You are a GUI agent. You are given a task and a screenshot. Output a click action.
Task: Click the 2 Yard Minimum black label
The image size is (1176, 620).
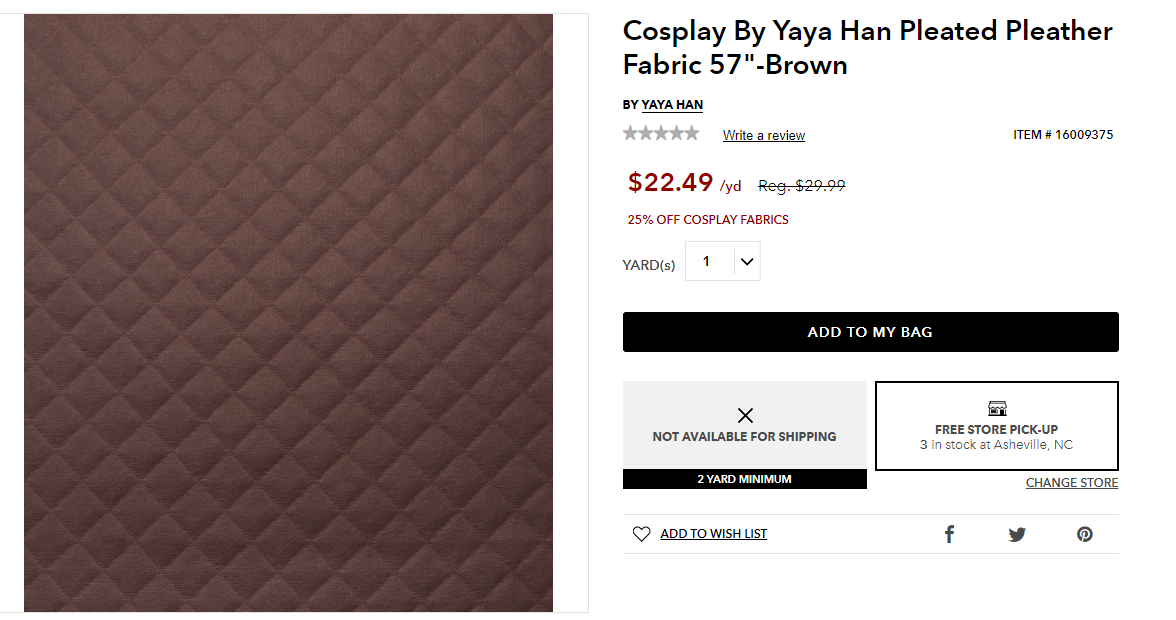click(x=744, y=479)
